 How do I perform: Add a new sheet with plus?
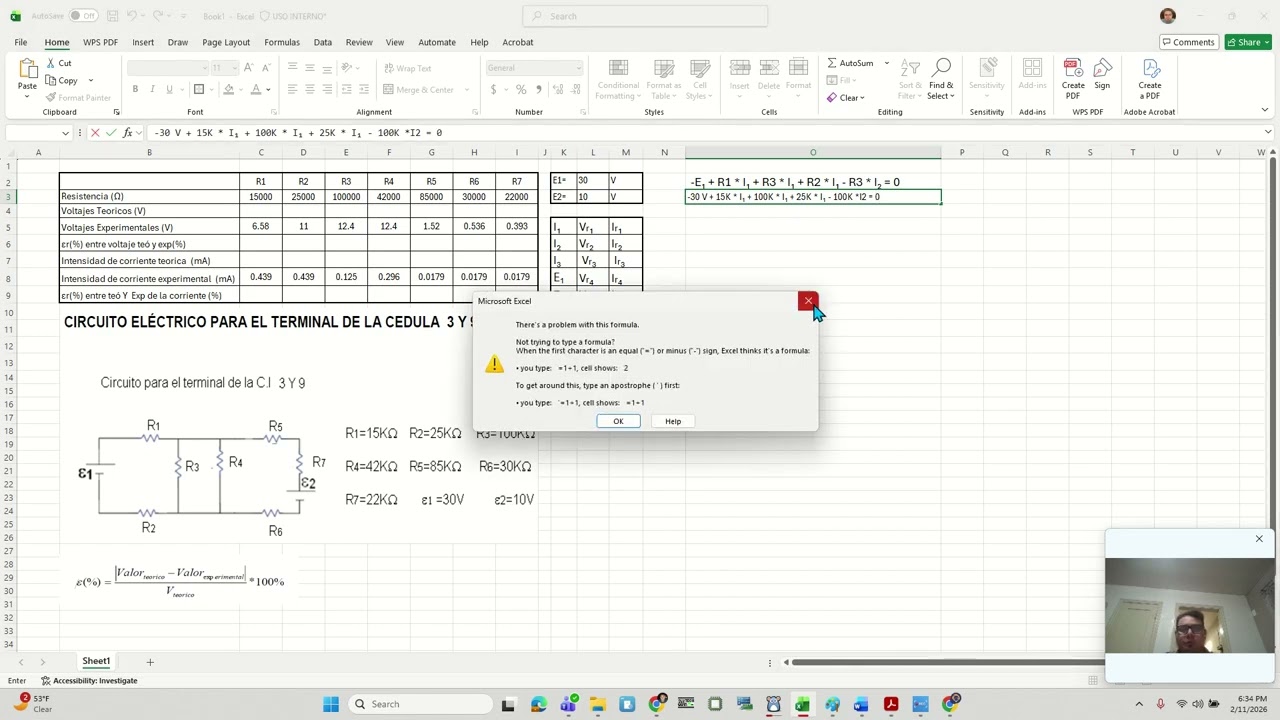(150, 662)
